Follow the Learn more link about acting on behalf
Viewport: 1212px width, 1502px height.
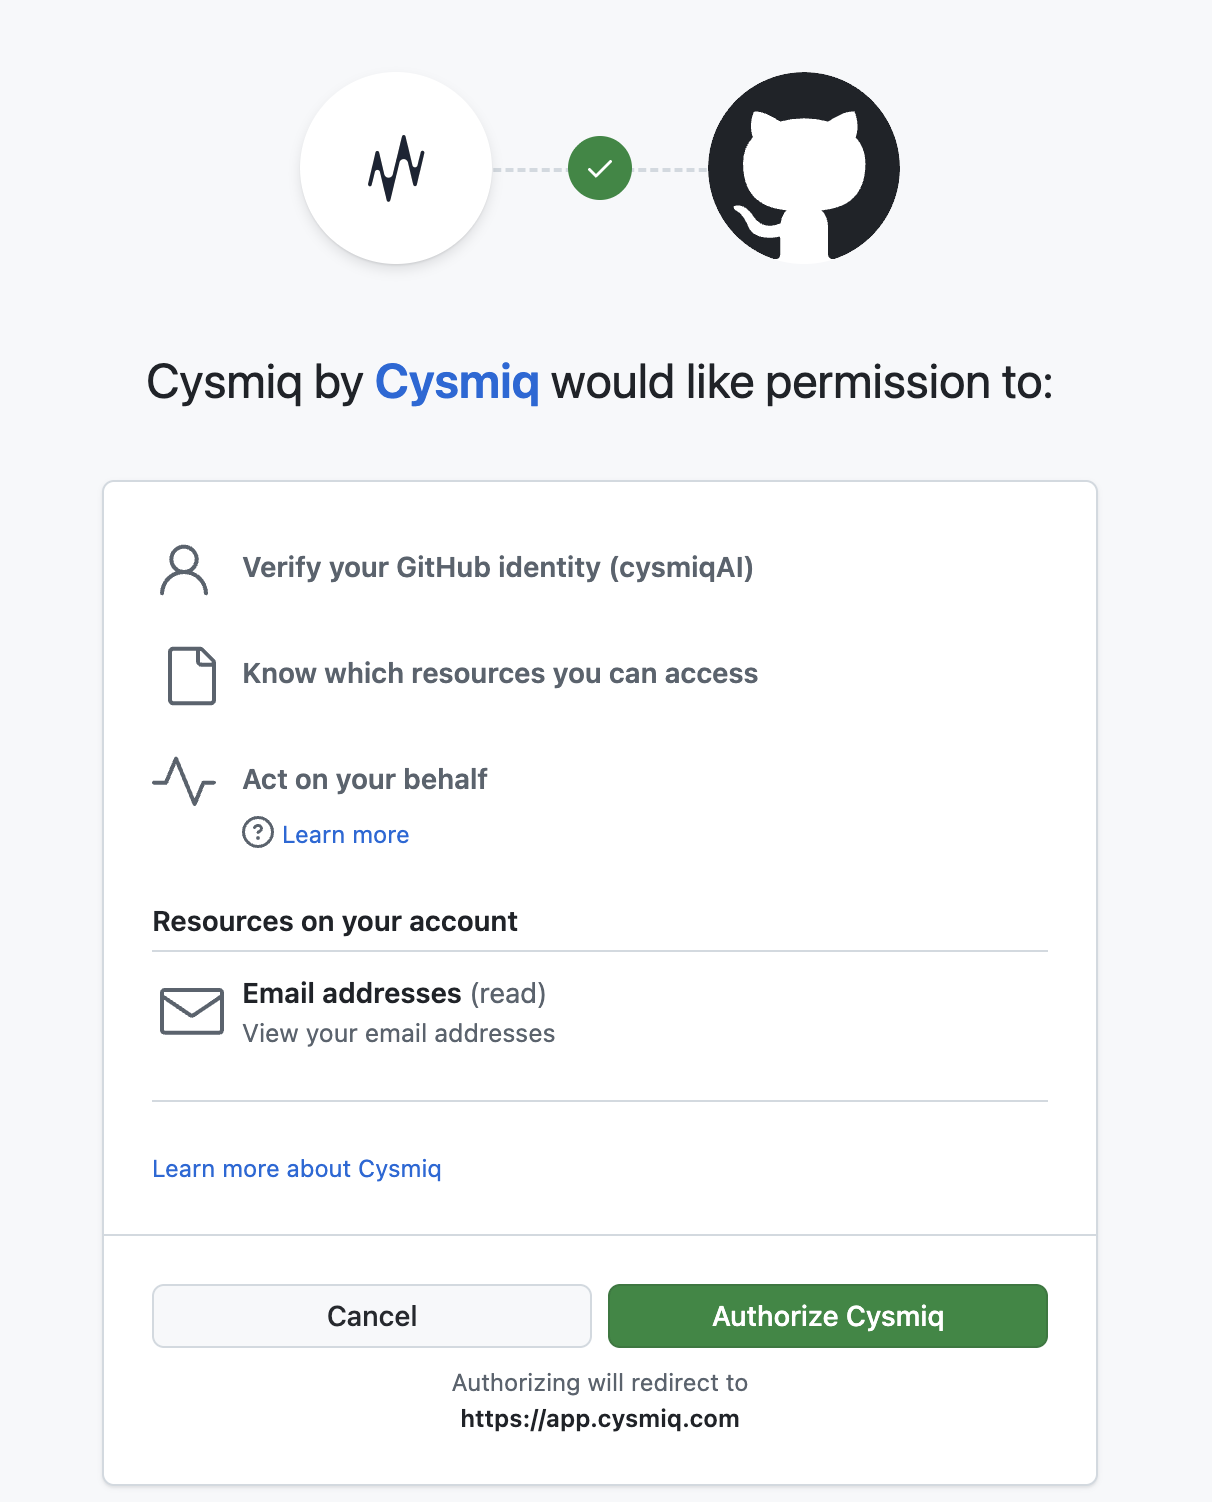click(345, 834)
